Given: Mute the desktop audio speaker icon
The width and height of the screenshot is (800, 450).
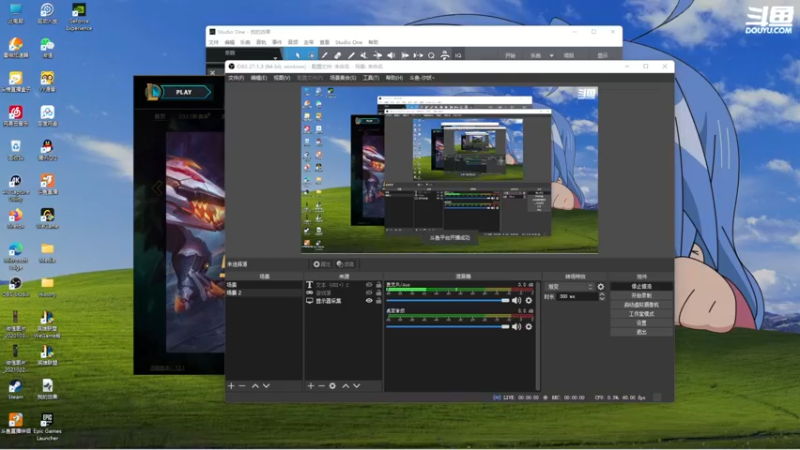Looking at the screenshot, I should 516,327.
